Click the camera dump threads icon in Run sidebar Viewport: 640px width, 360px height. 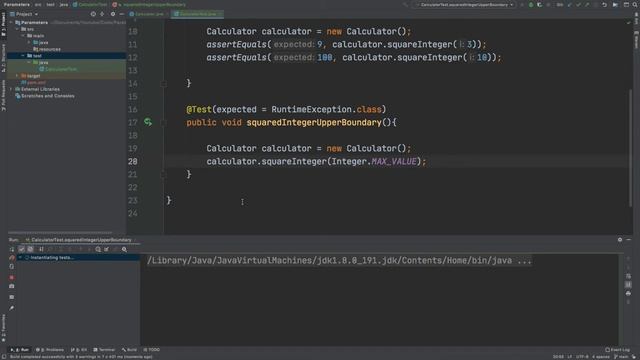point(11,287)
